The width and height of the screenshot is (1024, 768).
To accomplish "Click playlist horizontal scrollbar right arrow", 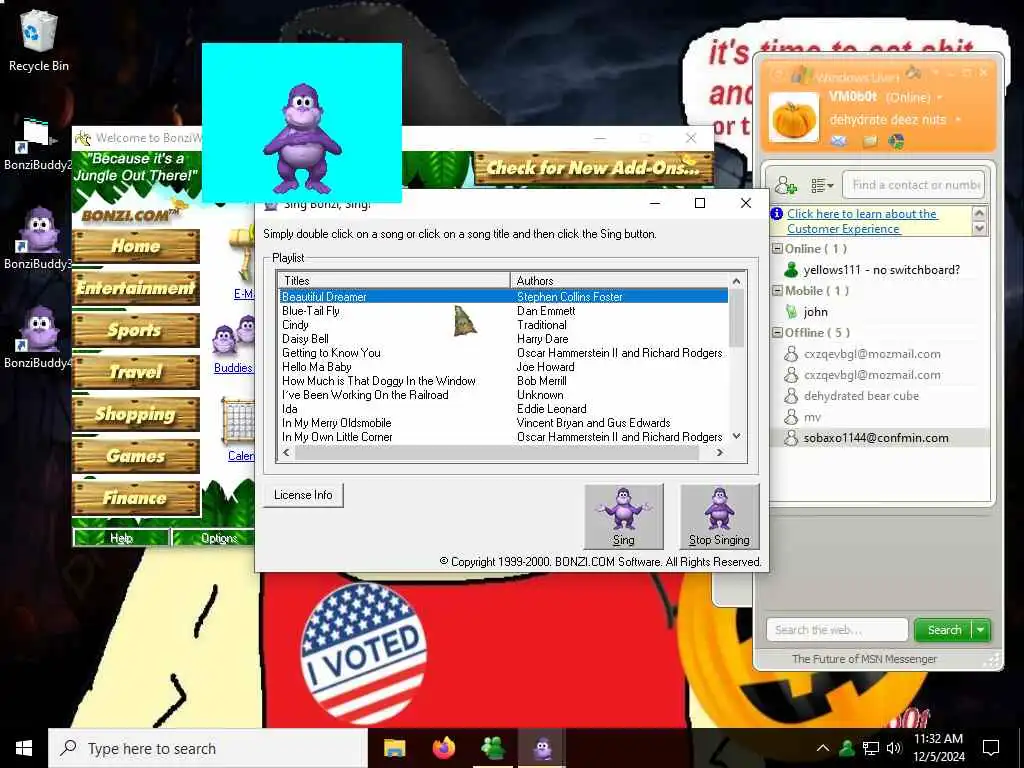I will 720,453.
